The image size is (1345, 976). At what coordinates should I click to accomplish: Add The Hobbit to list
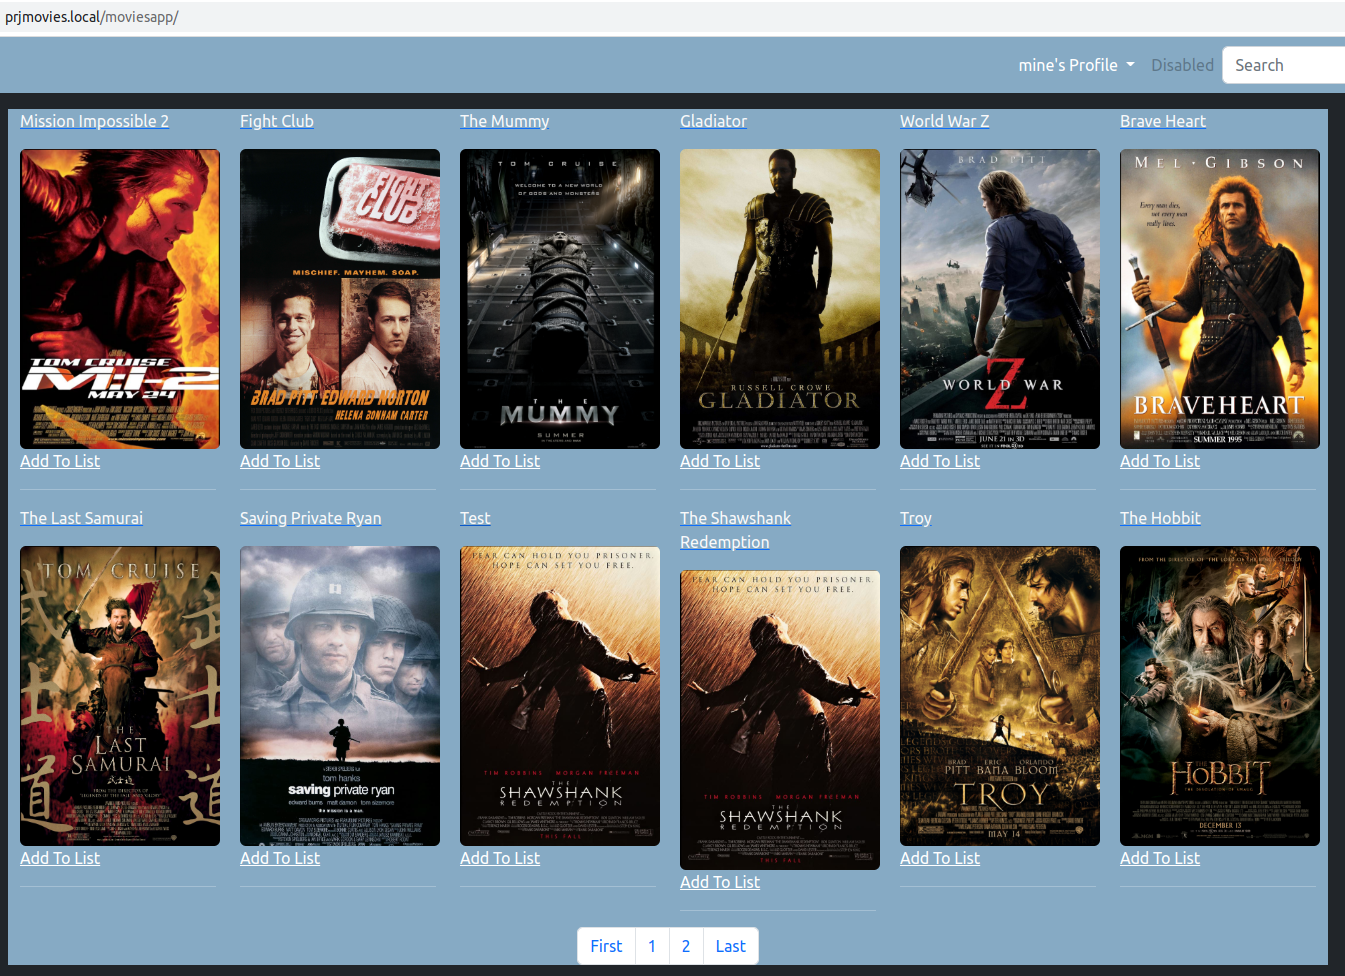(1160, 858)
